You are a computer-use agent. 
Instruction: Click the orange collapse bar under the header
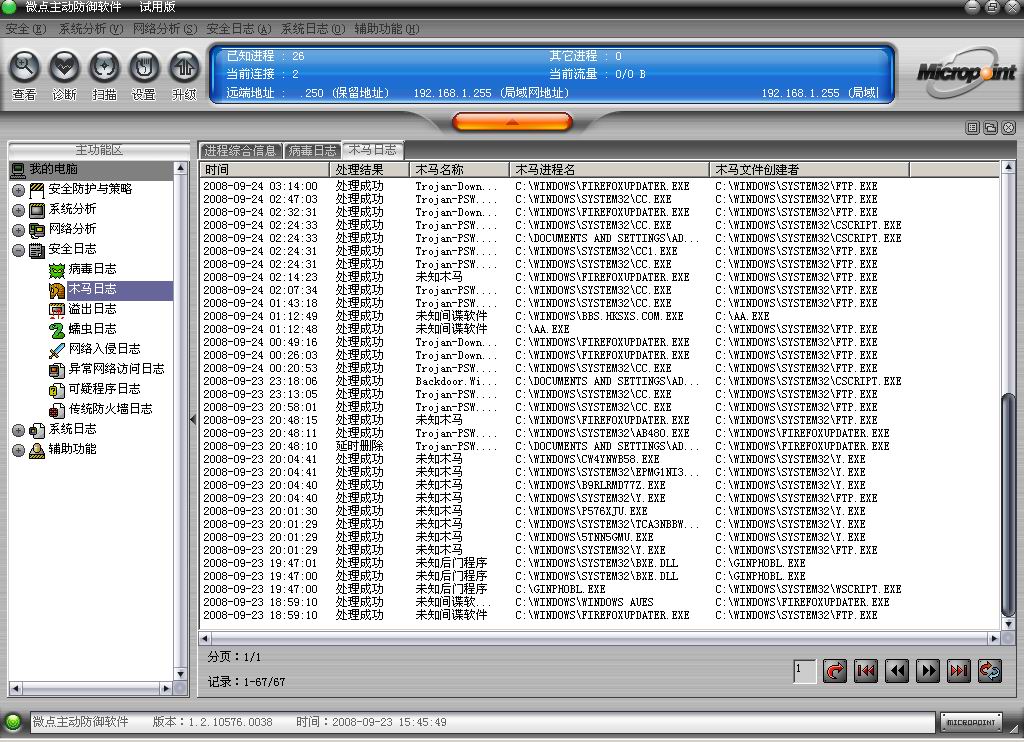pyautogui.click(x=512, y=122)
